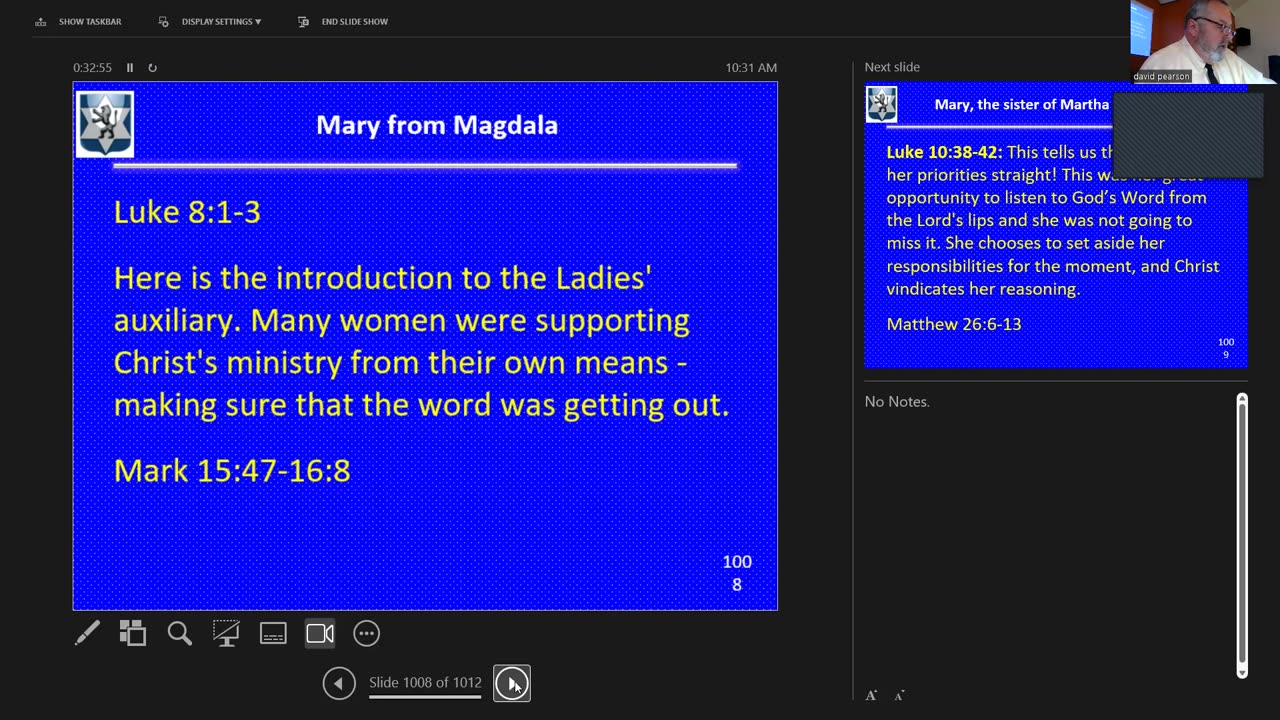Decrease notes text size

pyautogui.click(x=899, y=695)
